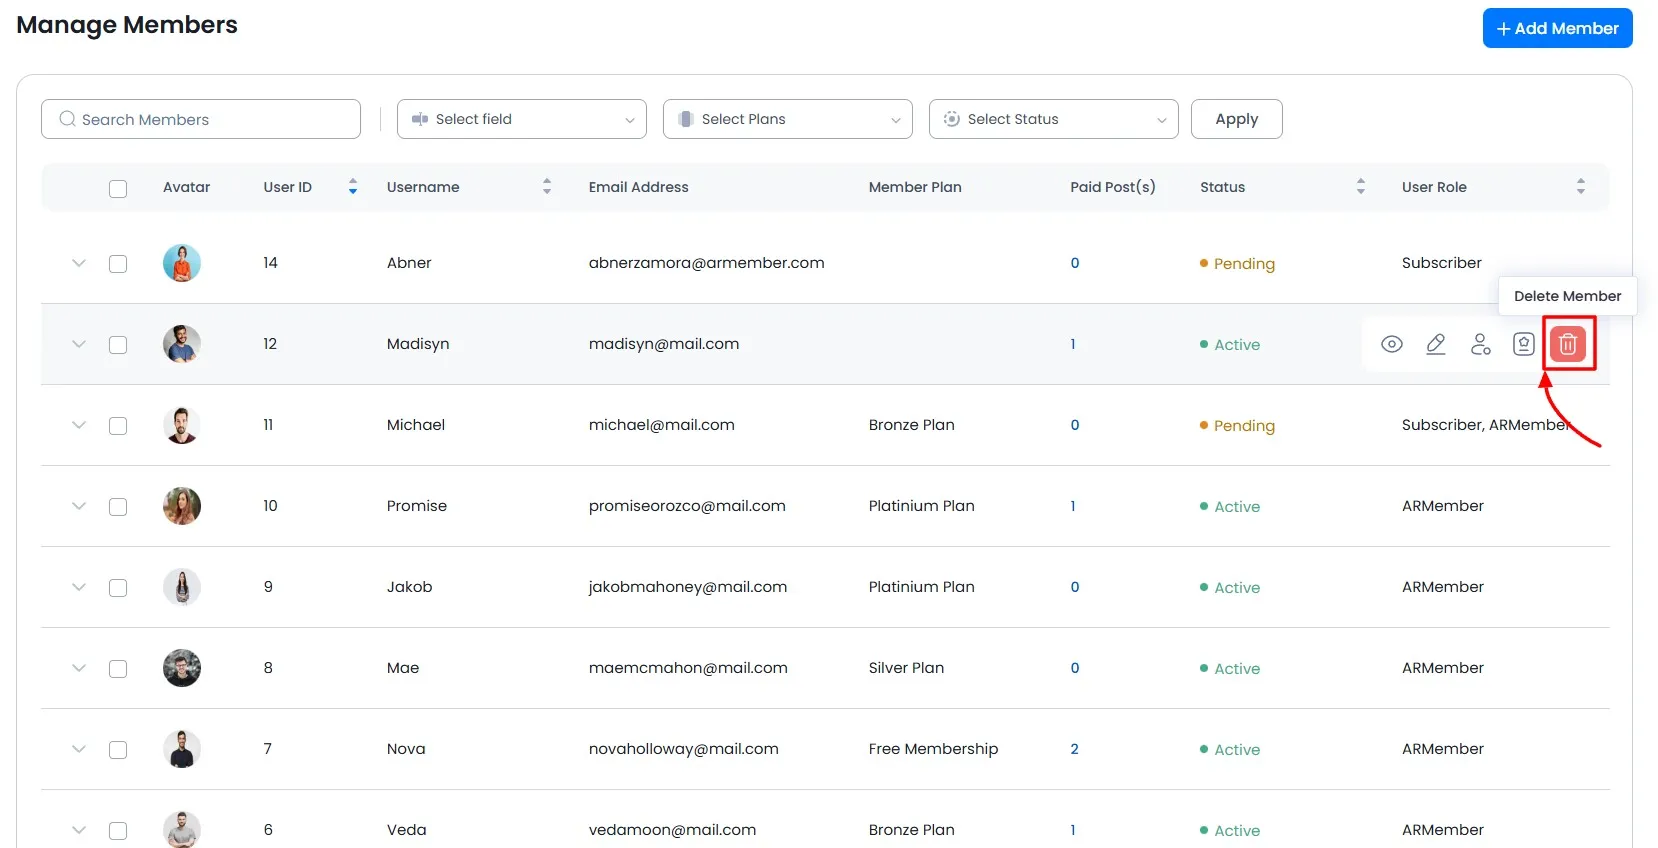Click the Username column sort arrows
Screen dimensions: 1658x848
547,187
